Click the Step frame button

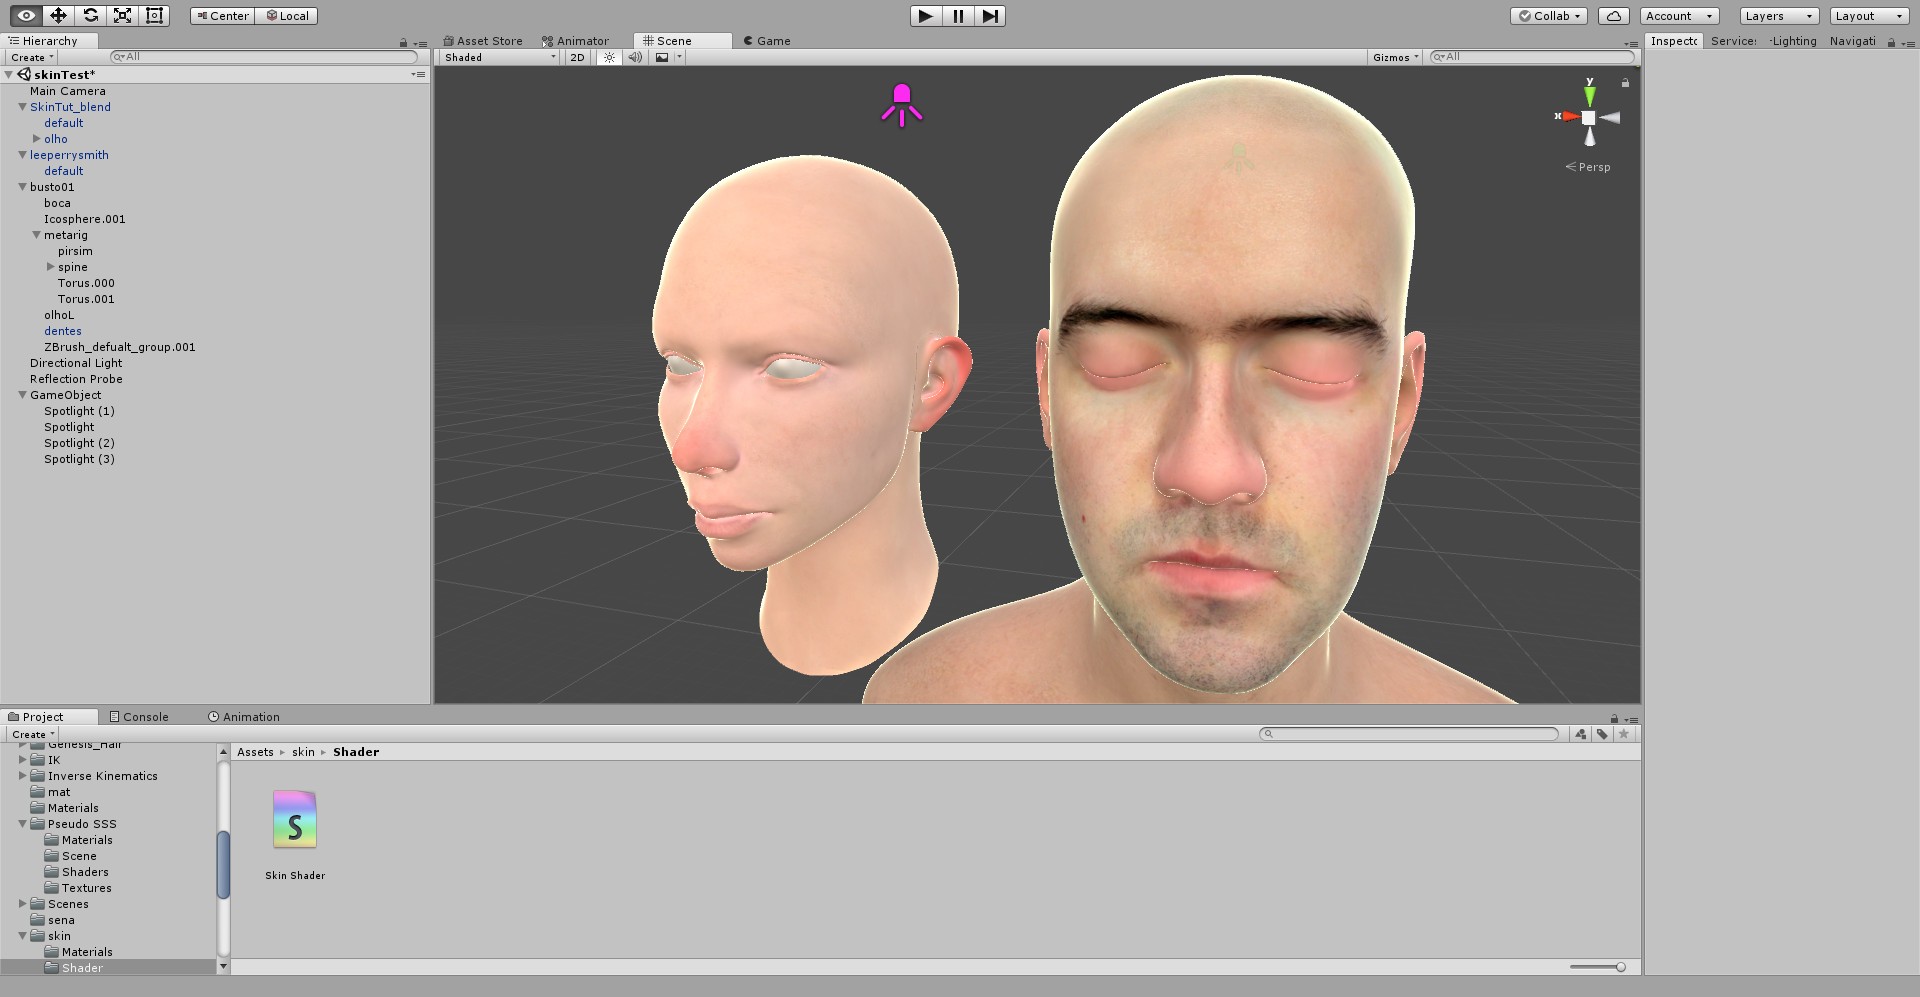tap(990, 16)
